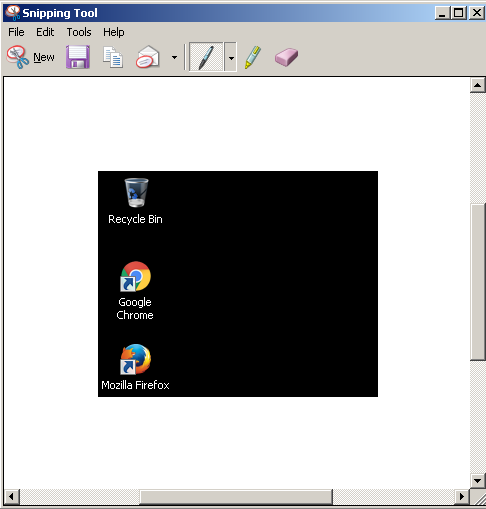Click the Snipping Tool title bar icon
This screenshot has width=486, height=509.
13,13
